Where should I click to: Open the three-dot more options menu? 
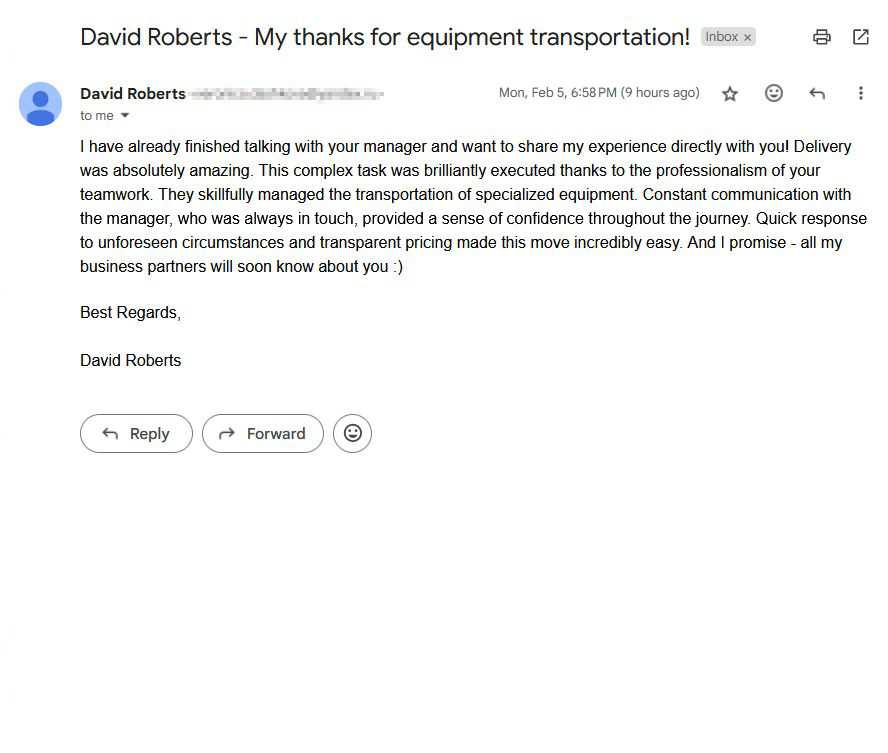coord(861,92)
